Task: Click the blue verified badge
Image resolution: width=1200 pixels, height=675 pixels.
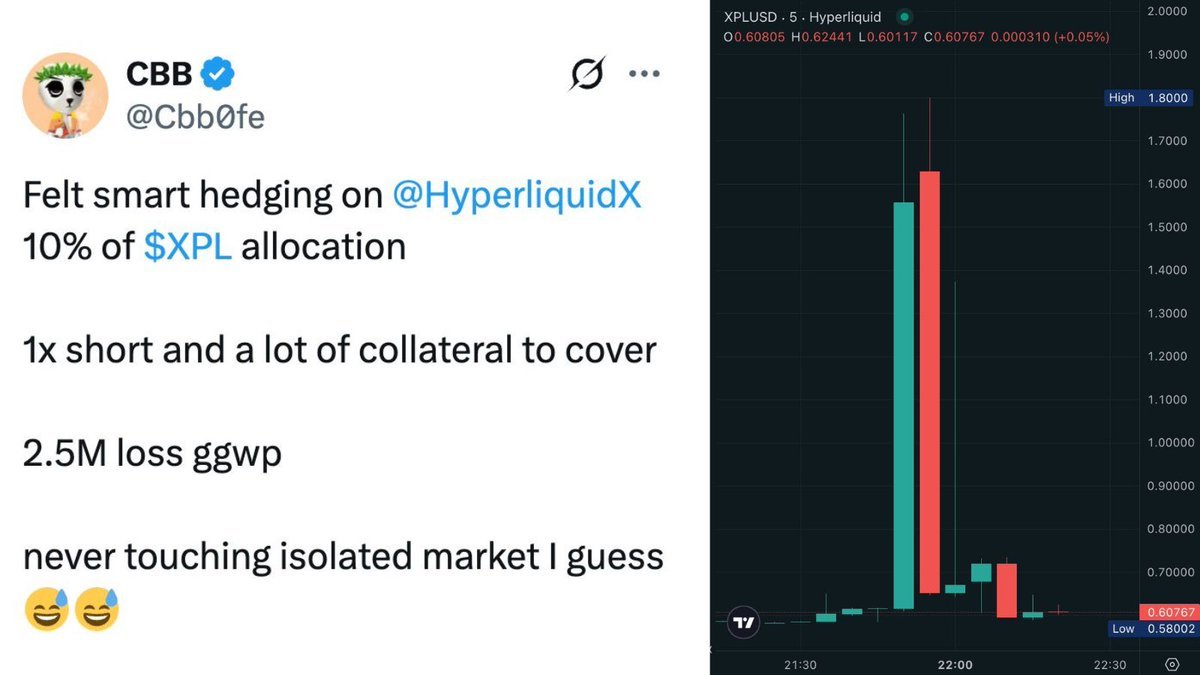Action: [x=219, y=75]
